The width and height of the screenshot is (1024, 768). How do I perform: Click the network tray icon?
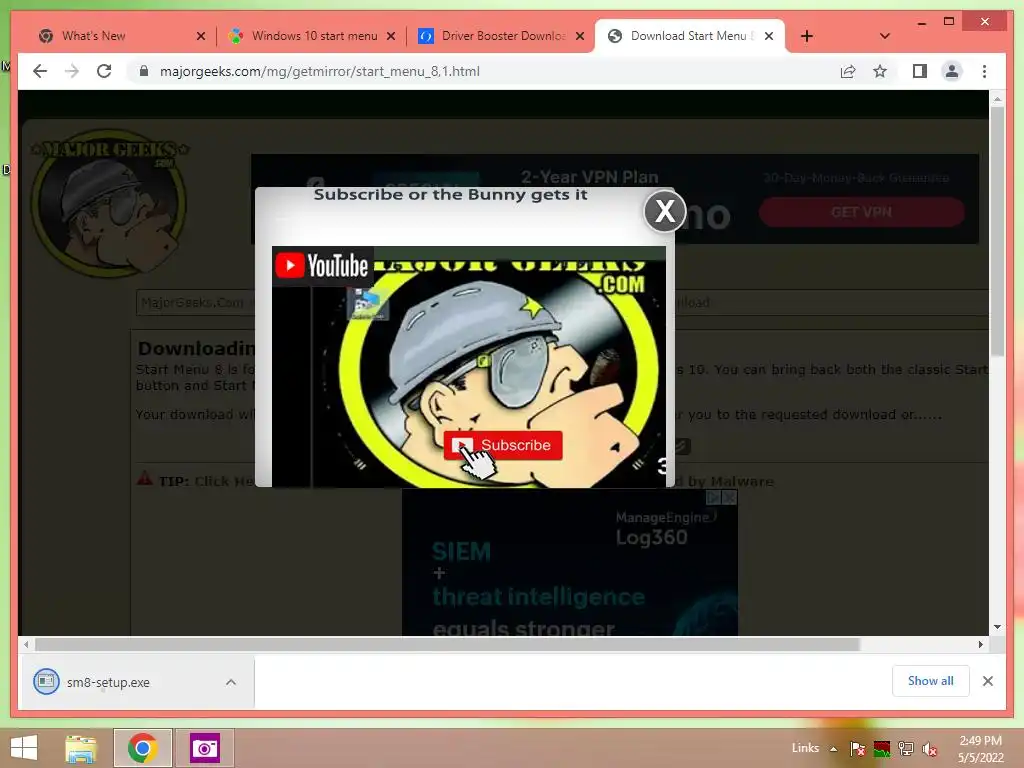[906, 748]
